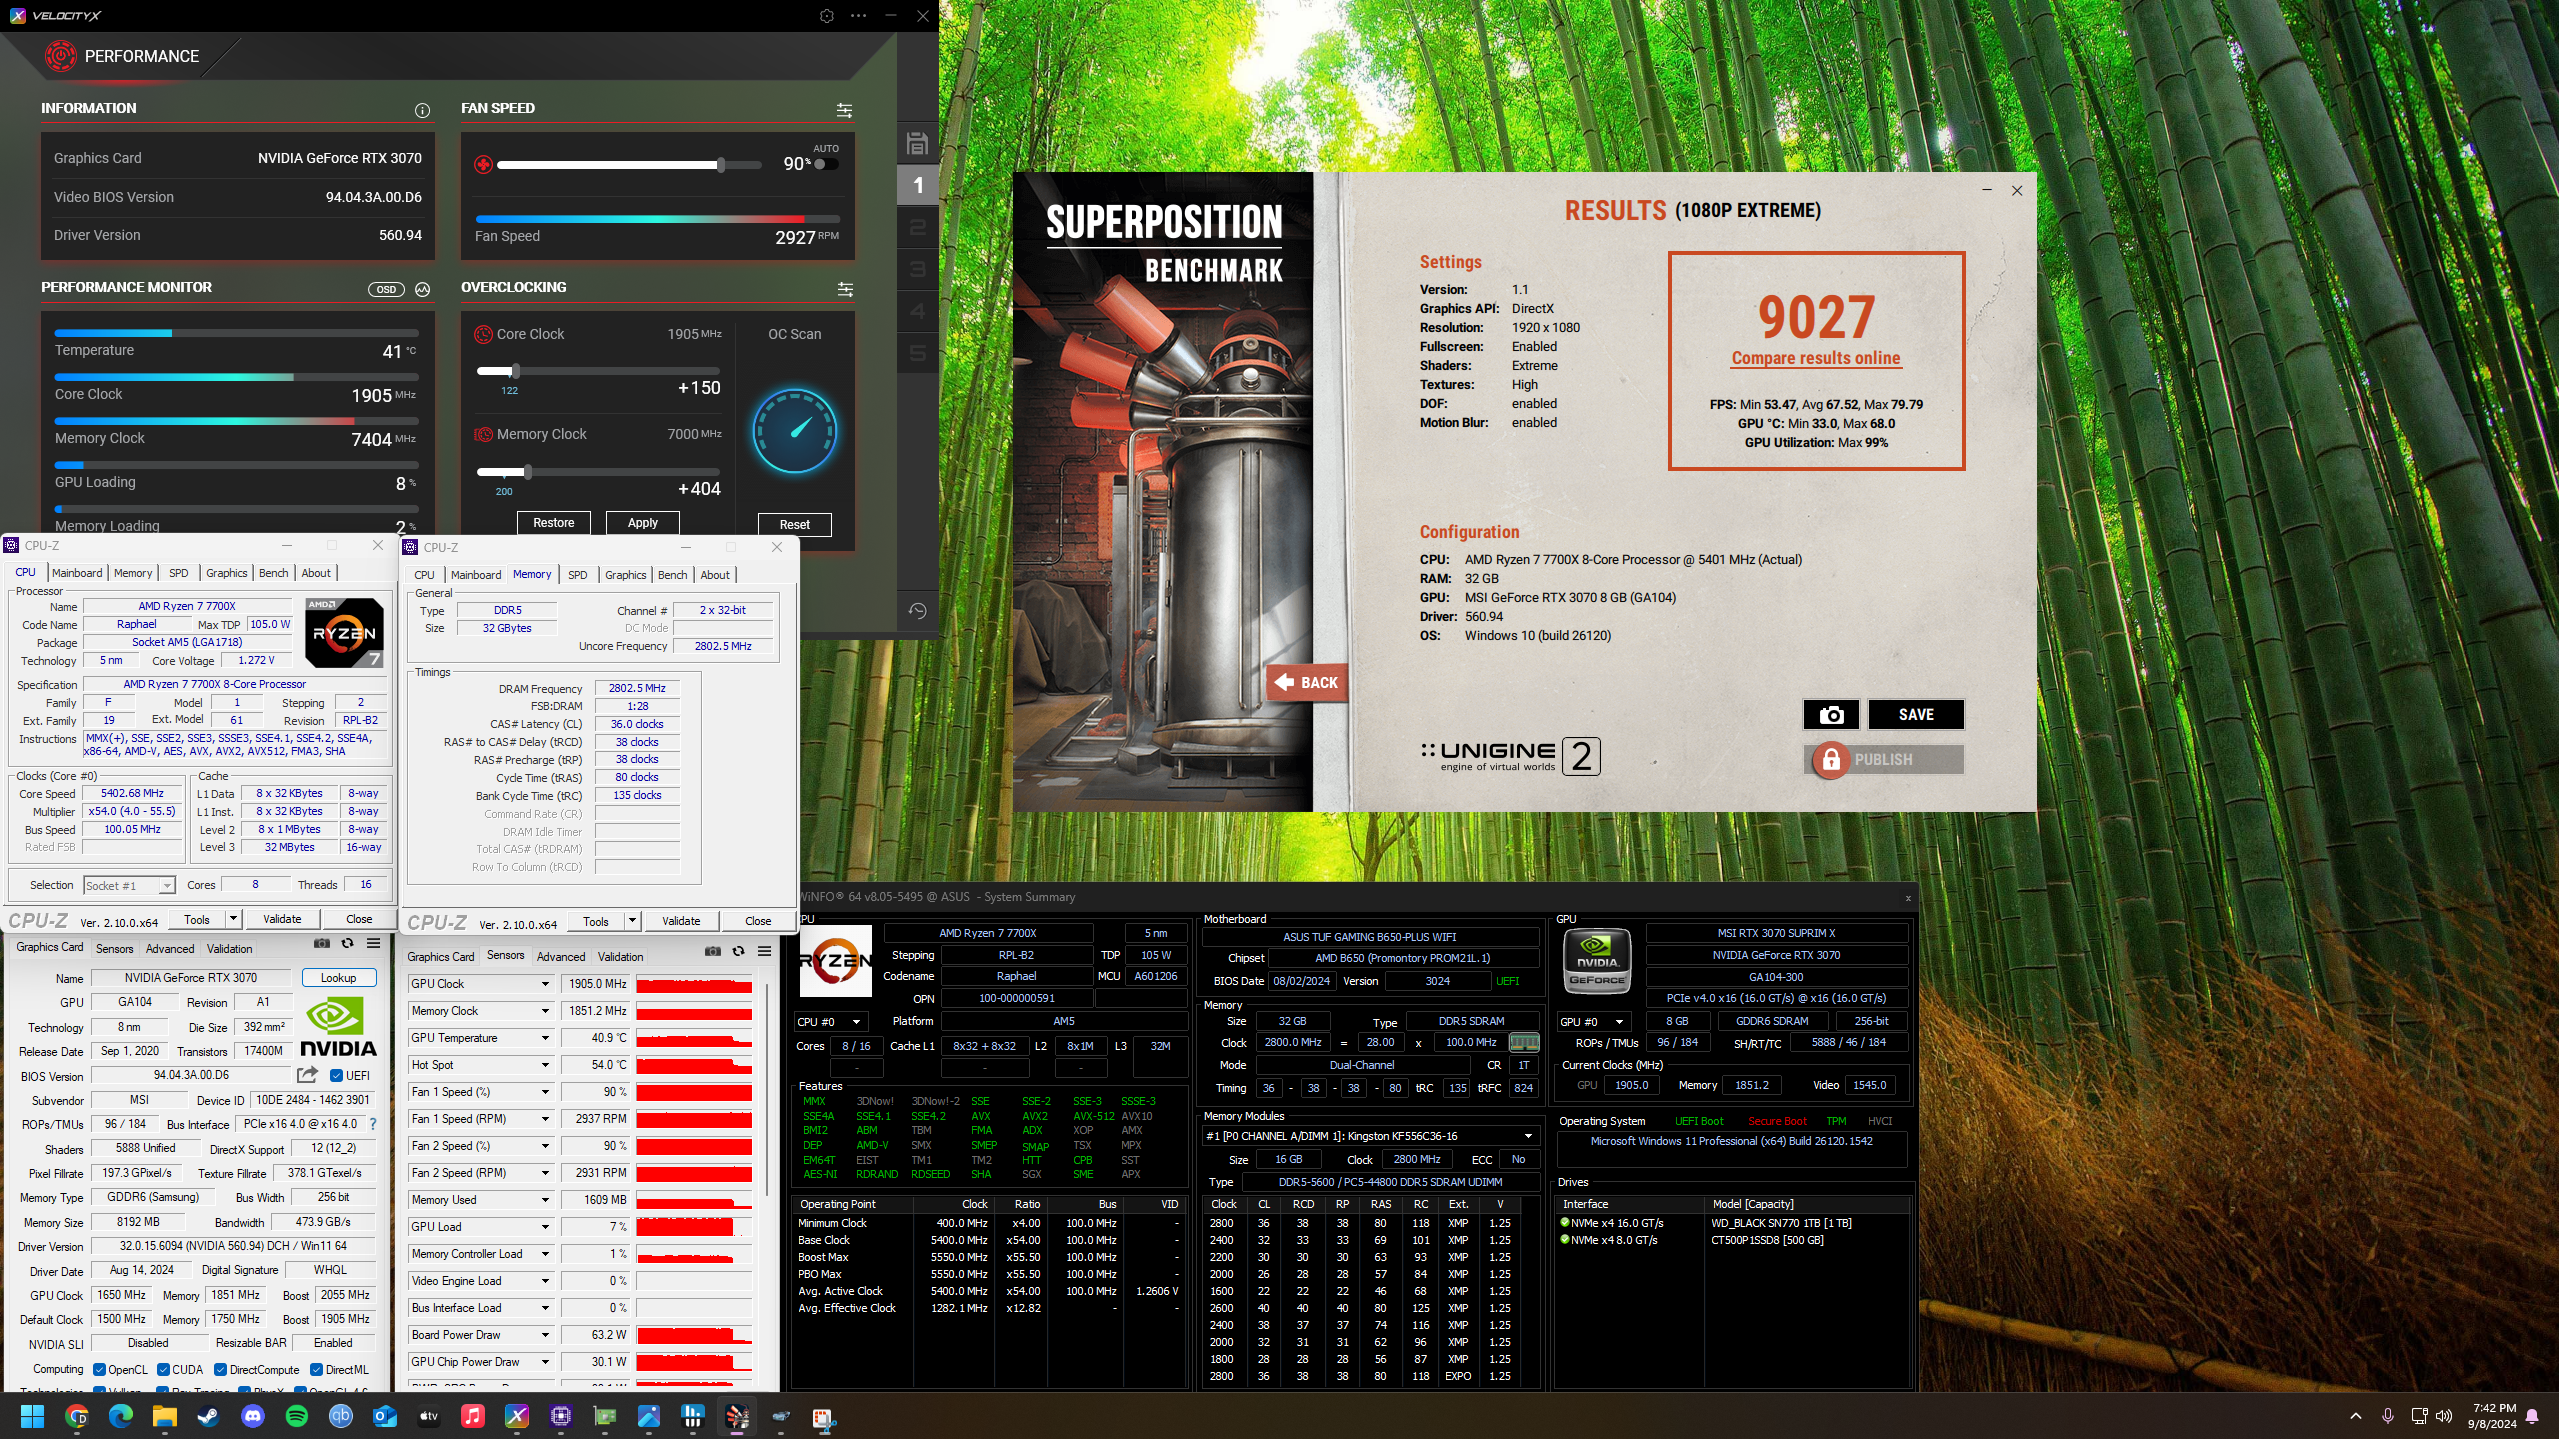
Task: Click the Bus Interface question mark icon
Action: tap(373, 1124)
